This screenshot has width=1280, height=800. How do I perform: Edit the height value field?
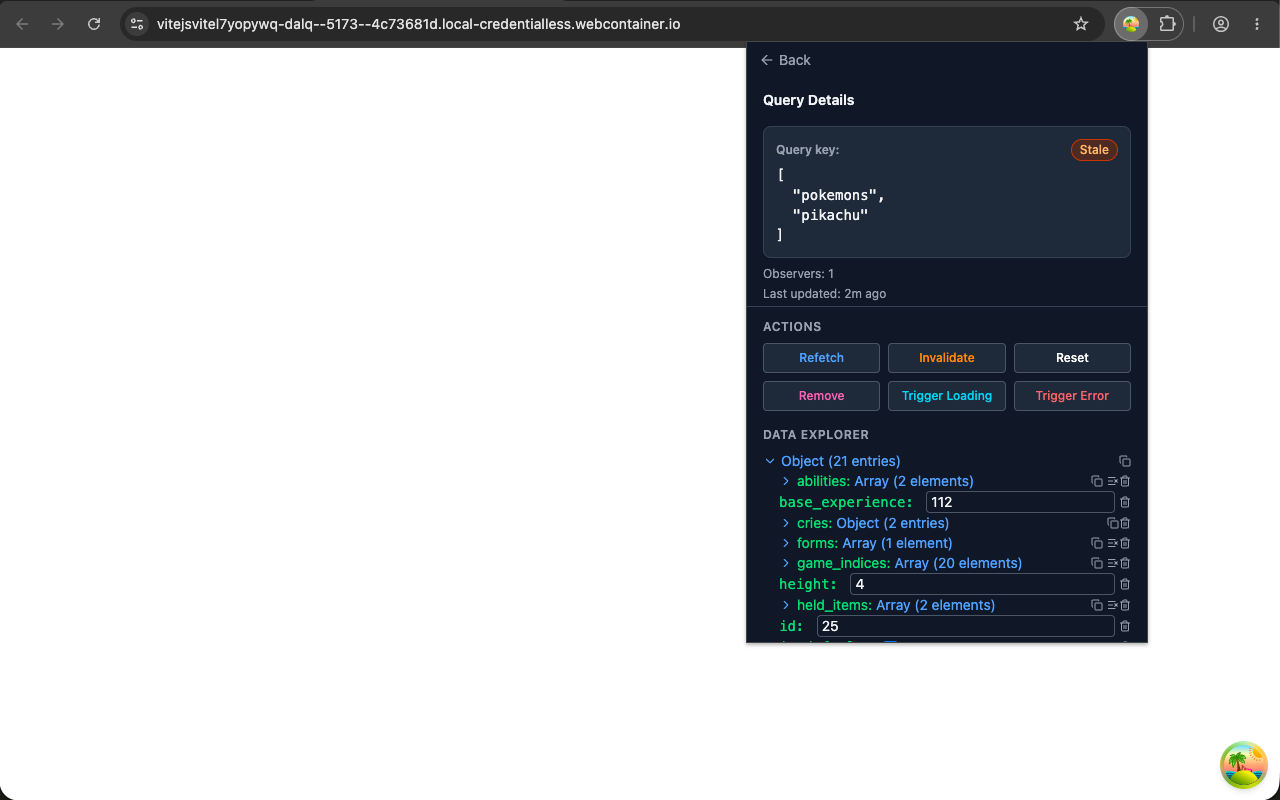coord(982,584)
